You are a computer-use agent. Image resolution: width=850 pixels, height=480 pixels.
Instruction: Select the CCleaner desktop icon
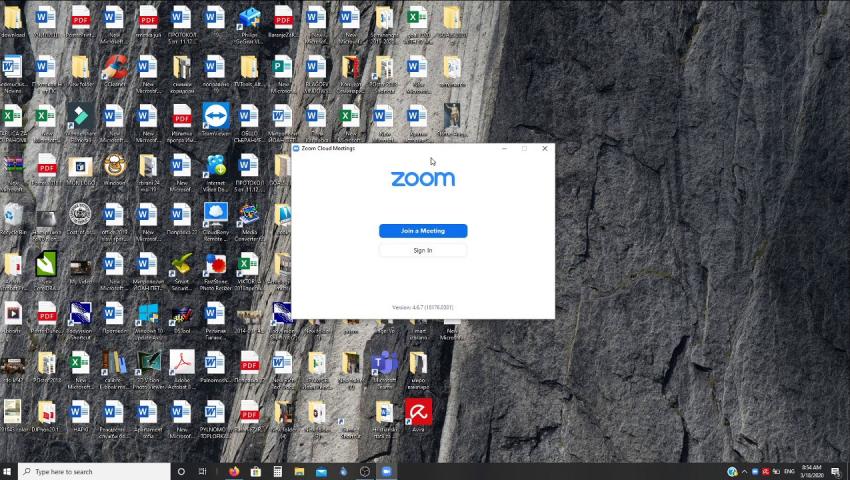(115, 72)
